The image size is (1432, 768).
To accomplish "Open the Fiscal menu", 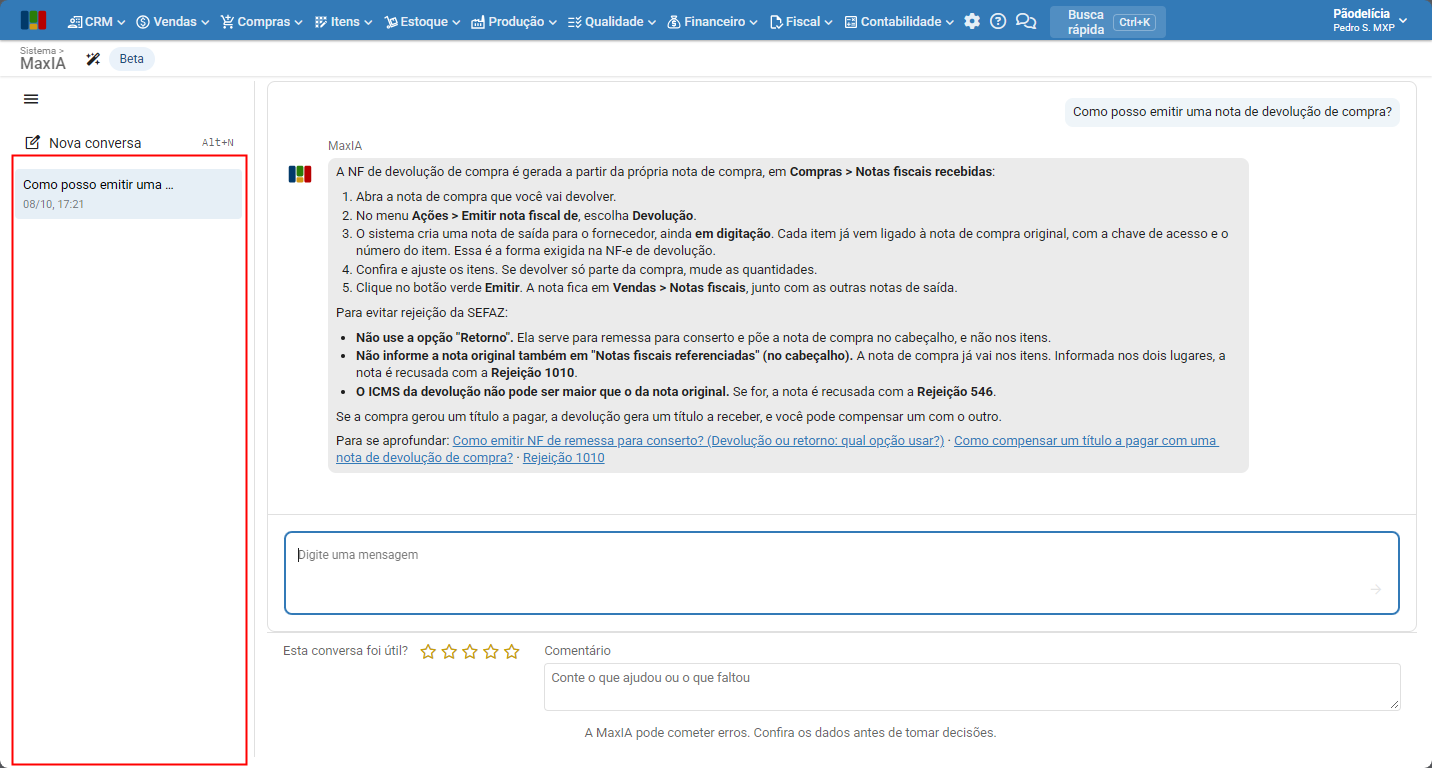I will 802,21.
